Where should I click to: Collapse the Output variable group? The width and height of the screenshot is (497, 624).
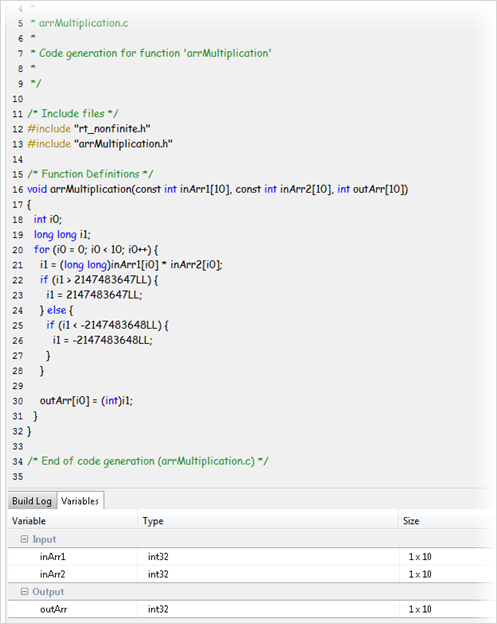(x=24, y=591)
